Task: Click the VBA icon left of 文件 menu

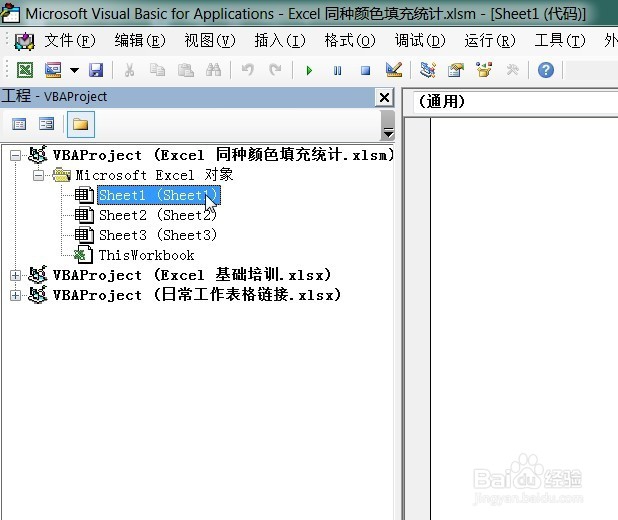Action: pyautogui.click(x=24, y=41)
